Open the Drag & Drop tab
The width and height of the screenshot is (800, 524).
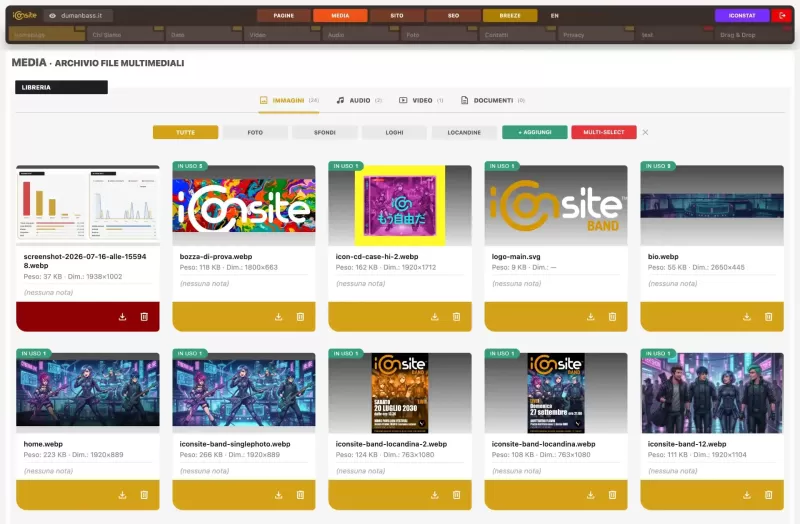click(x=753, y=34)
